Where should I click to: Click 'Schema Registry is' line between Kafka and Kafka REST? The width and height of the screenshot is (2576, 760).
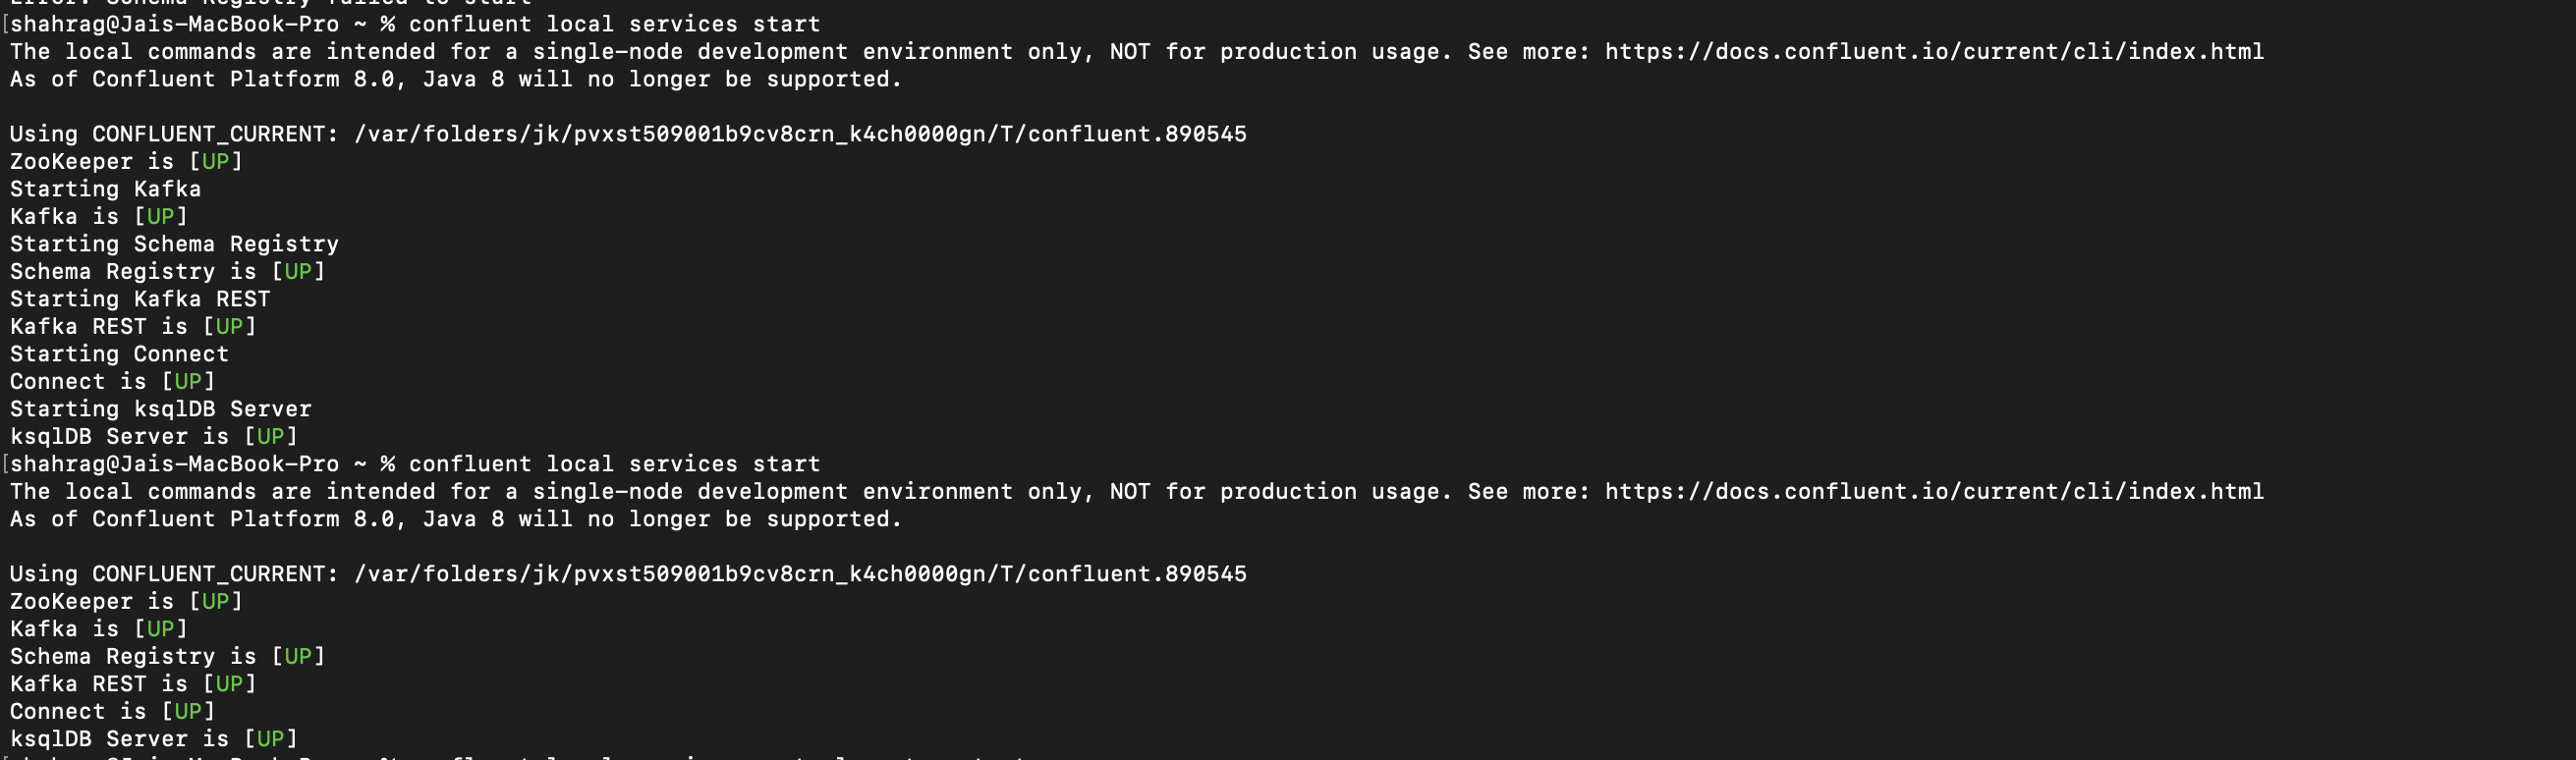click(x=133, y=656)
